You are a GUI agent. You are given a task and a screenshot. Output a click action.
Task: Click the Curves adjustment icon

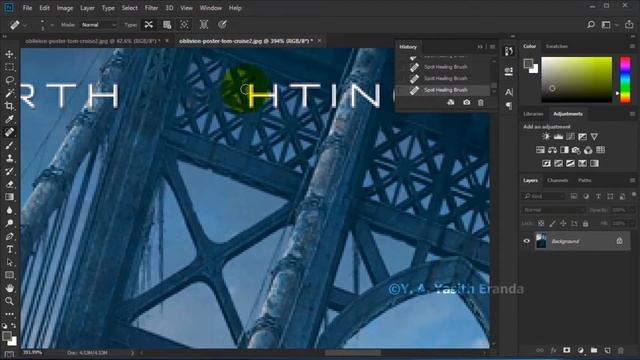point(570,137)
